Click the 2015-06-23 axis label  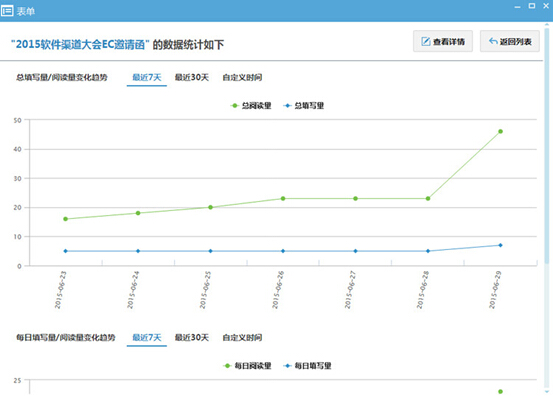point(60,290)
